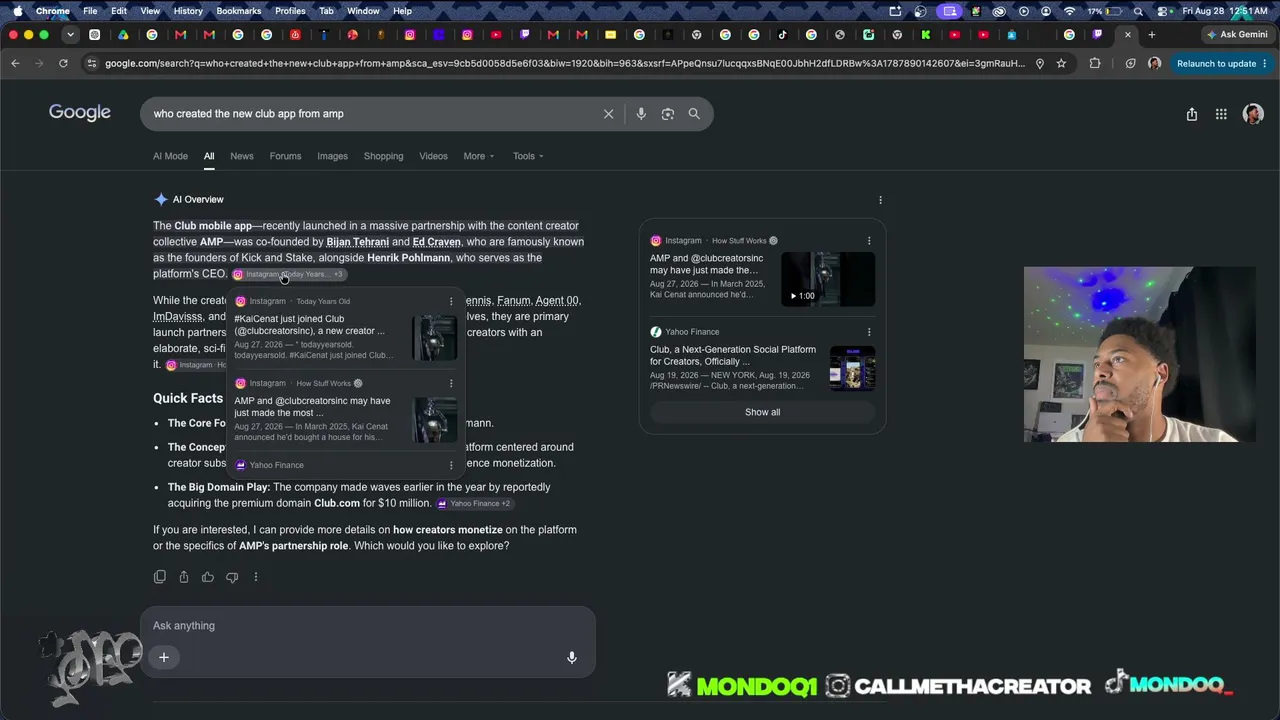
Task: Open the Chrome extensions puzzle icon
Action: [1095, 63]
